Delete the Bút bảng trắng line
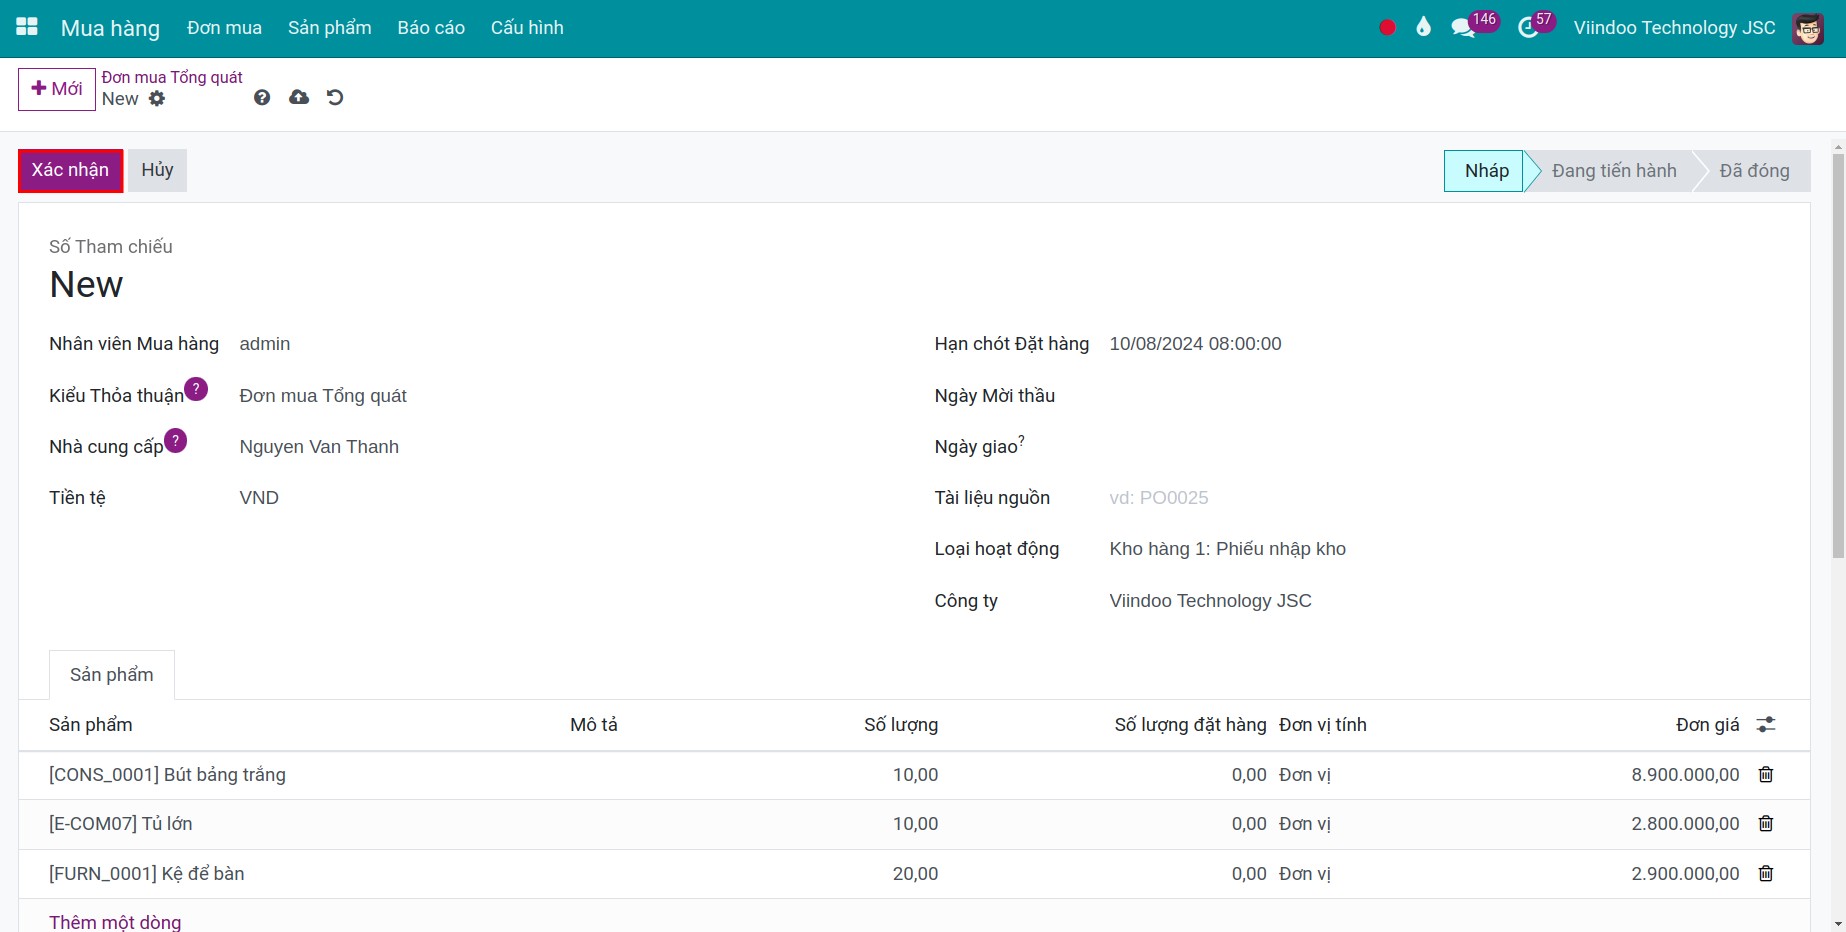The height and width of the screenshot is (932, 1846). click(x=1766, y=774)
